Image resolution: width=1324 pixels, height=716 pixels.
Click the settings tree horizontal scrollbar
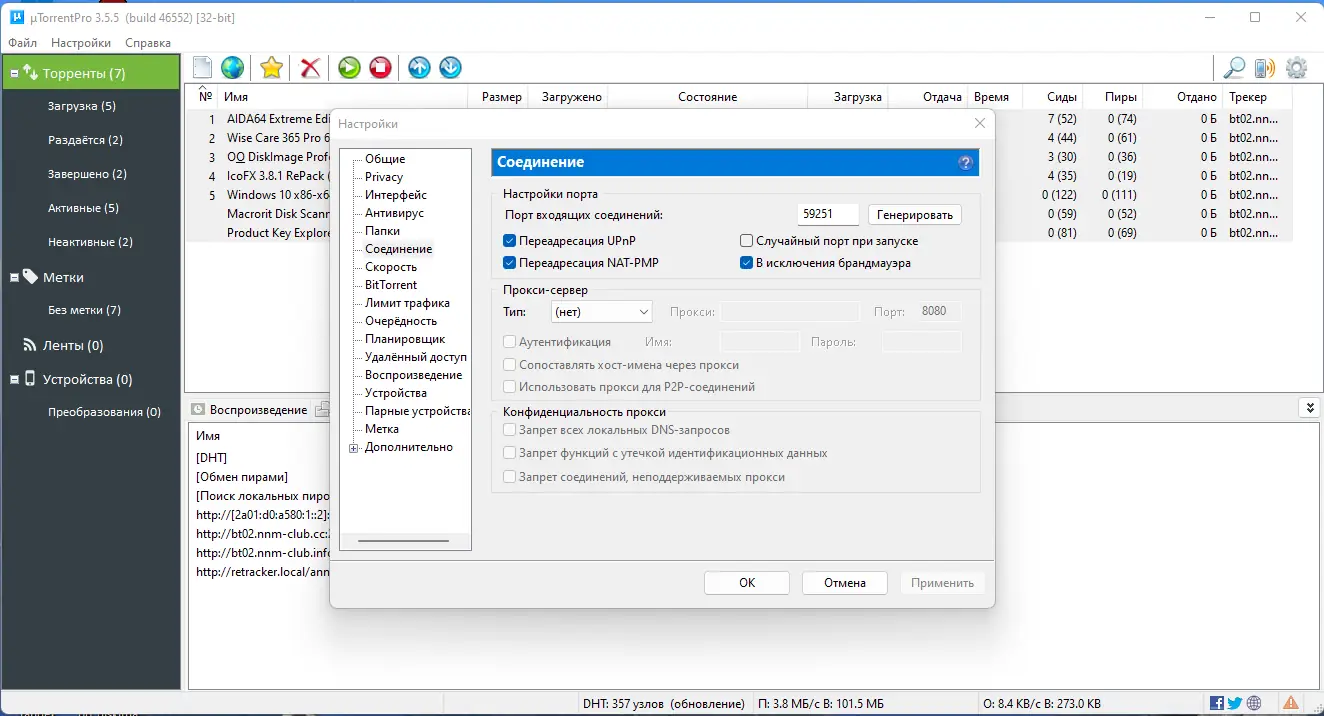[405, 540]
